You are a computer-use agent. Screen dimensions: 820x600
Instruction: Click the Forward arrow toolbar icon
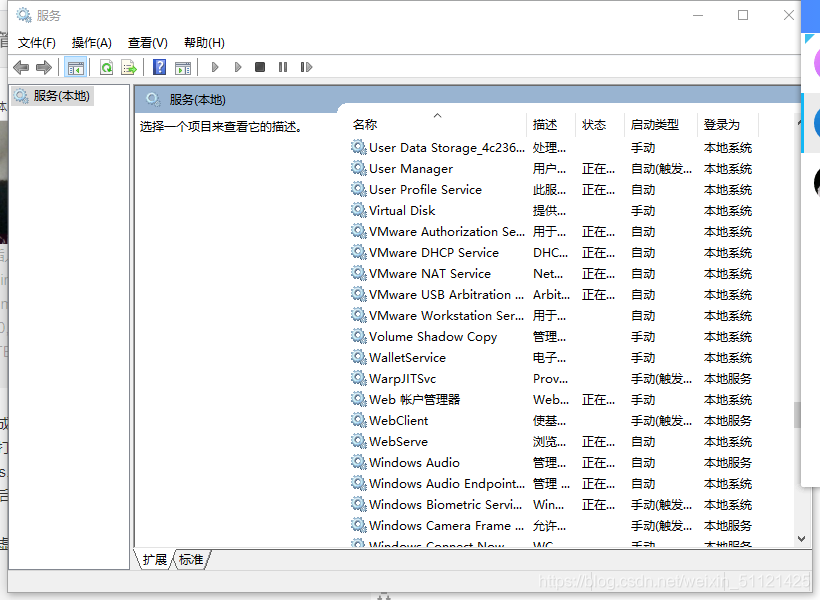(x=44, y=67)
